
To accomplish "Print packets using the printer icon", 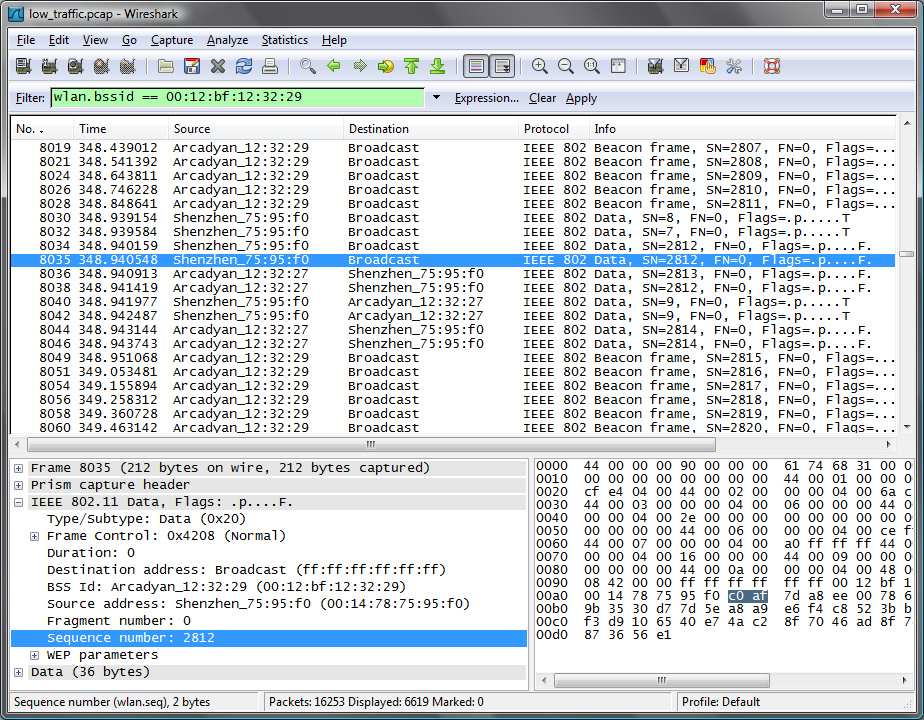I will [270, 67].
